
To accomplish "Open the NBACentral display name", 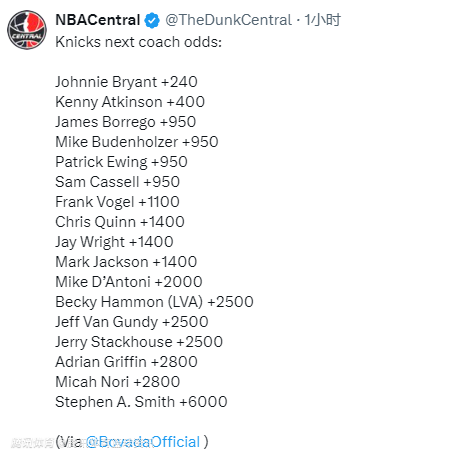I will tap(97, 20).
